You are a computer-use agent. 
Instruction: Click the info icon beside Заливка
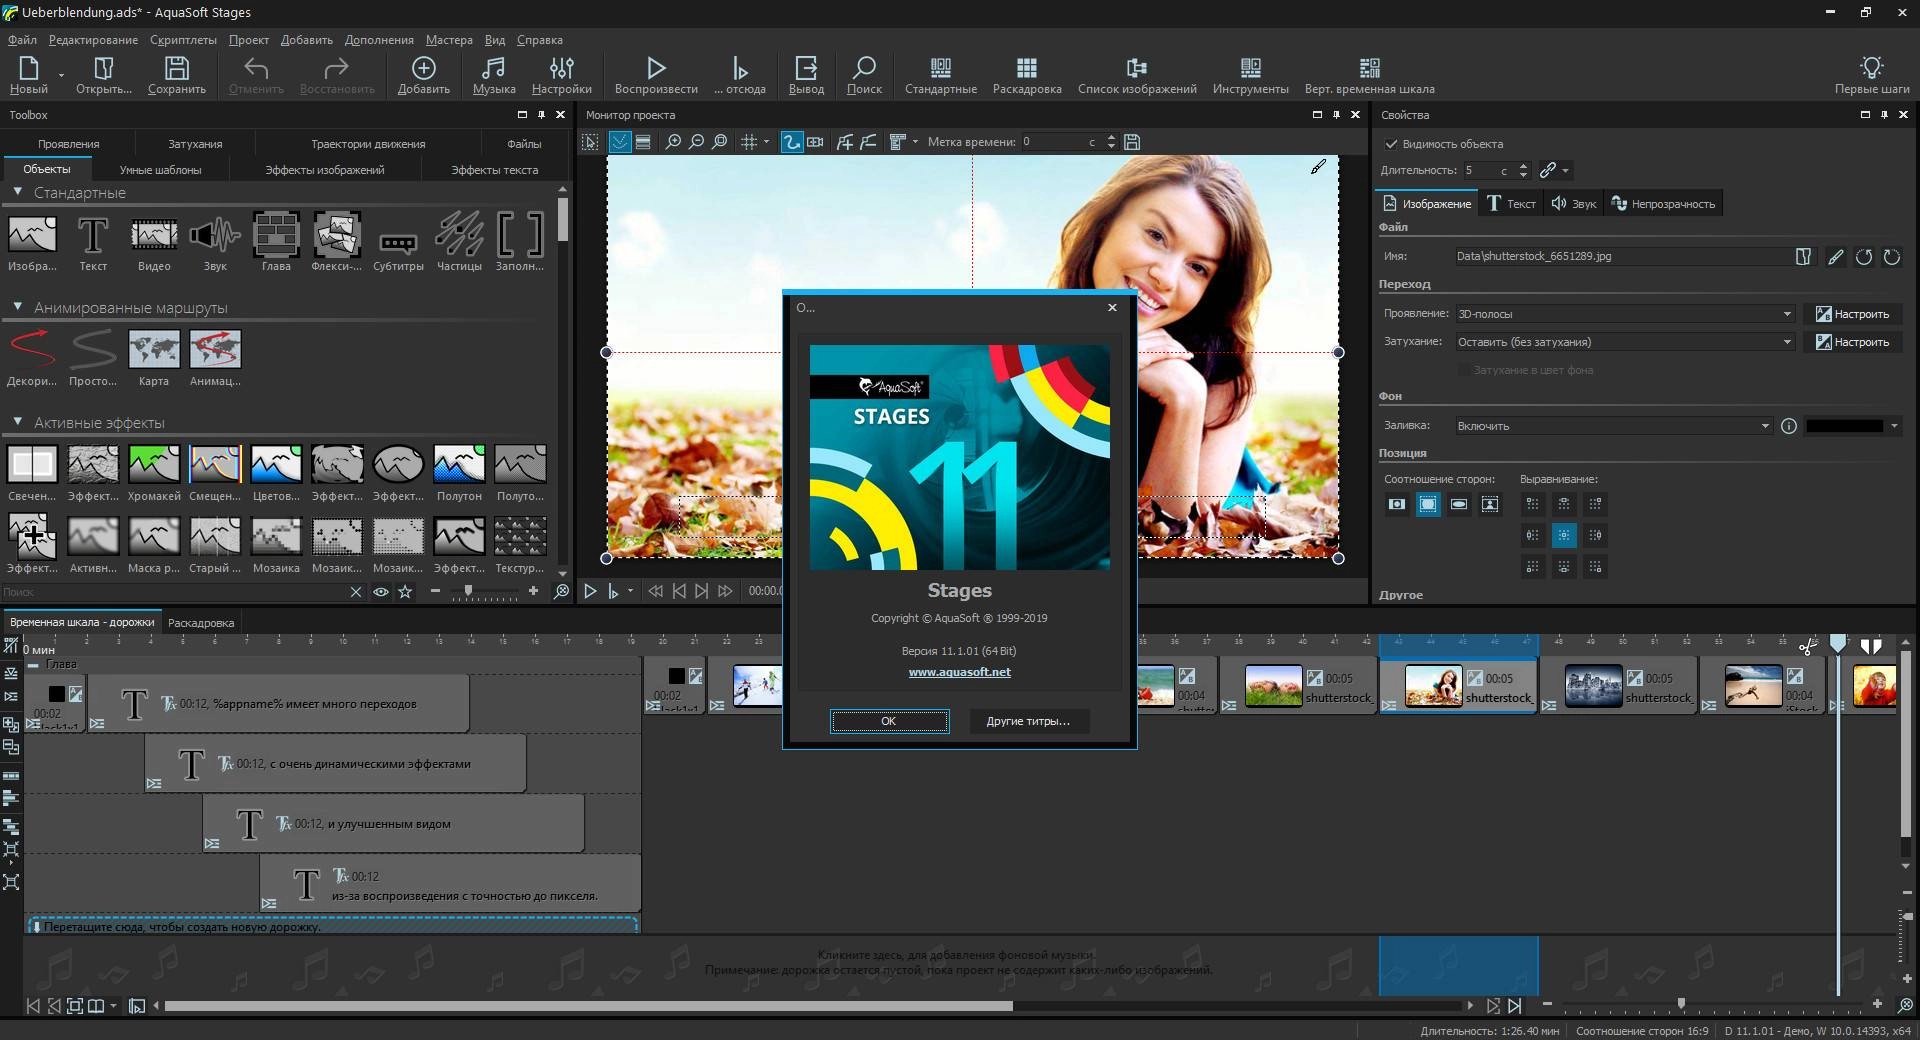pos(1788,426)
